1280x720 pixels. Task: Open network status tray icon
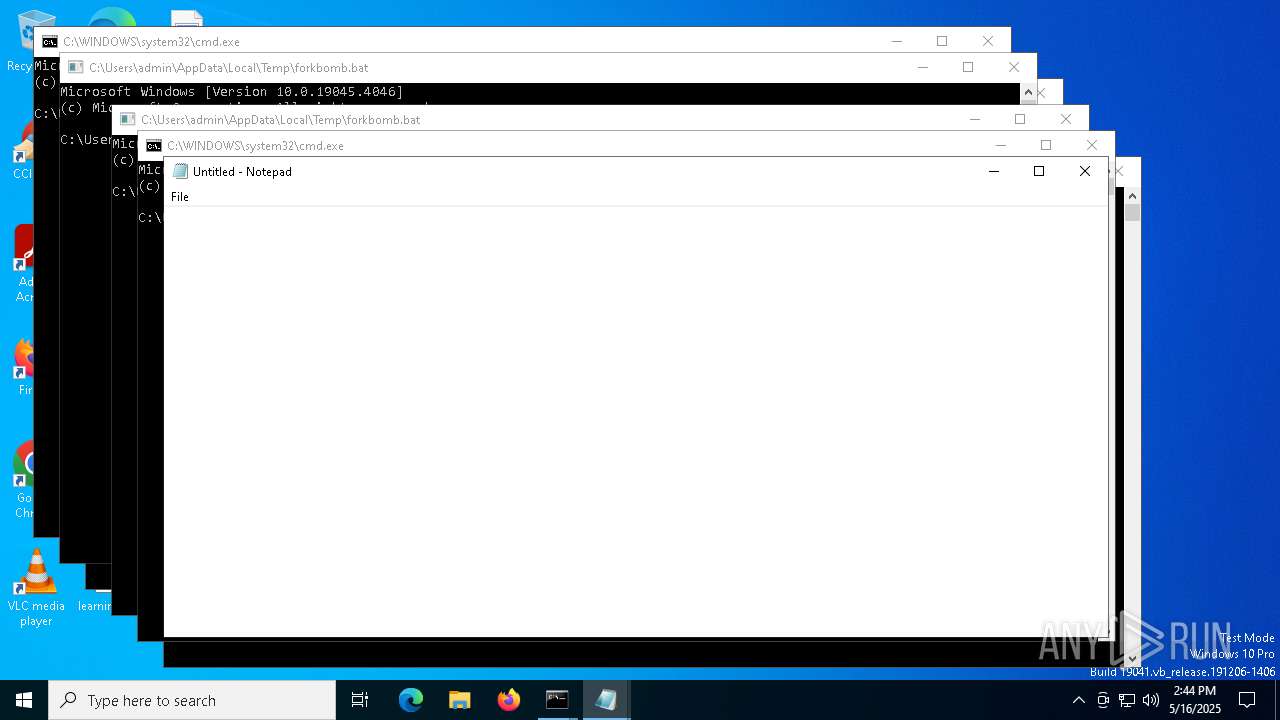click(x=1127, y=700)
